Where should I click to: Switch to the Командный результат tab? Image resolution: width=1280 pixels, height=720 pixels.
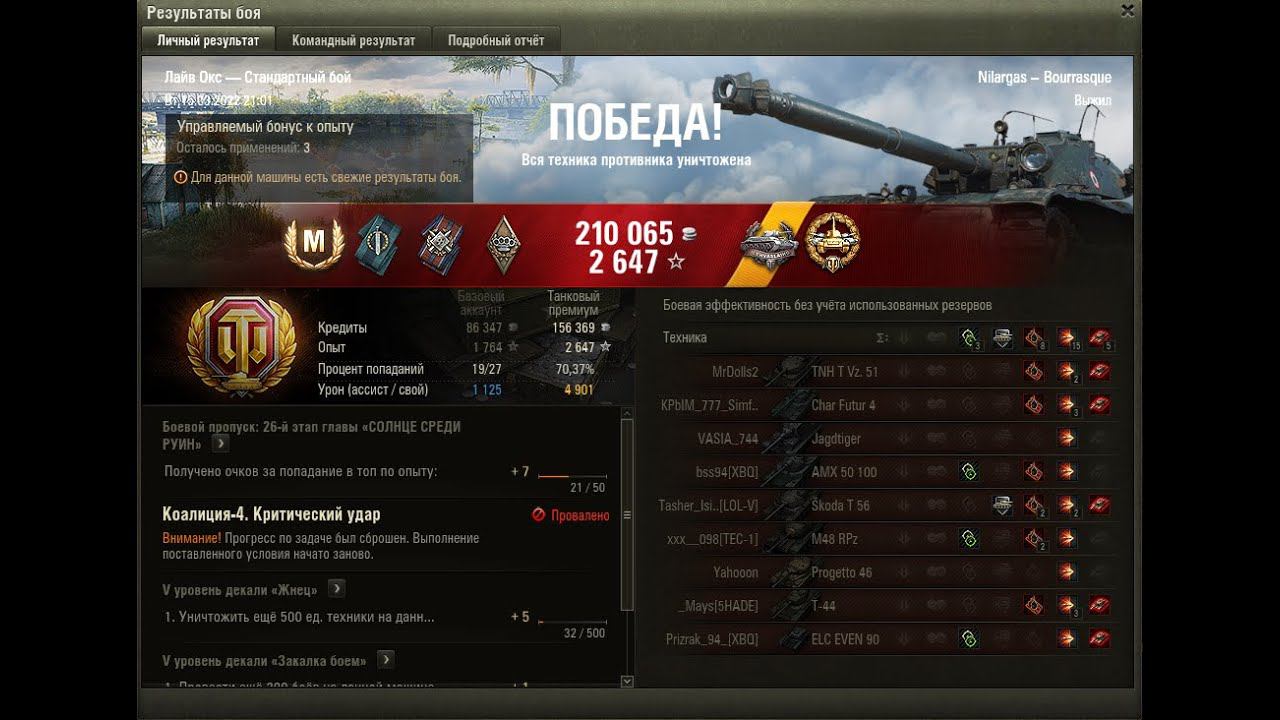pyautogui.click(x=353, y=40)
